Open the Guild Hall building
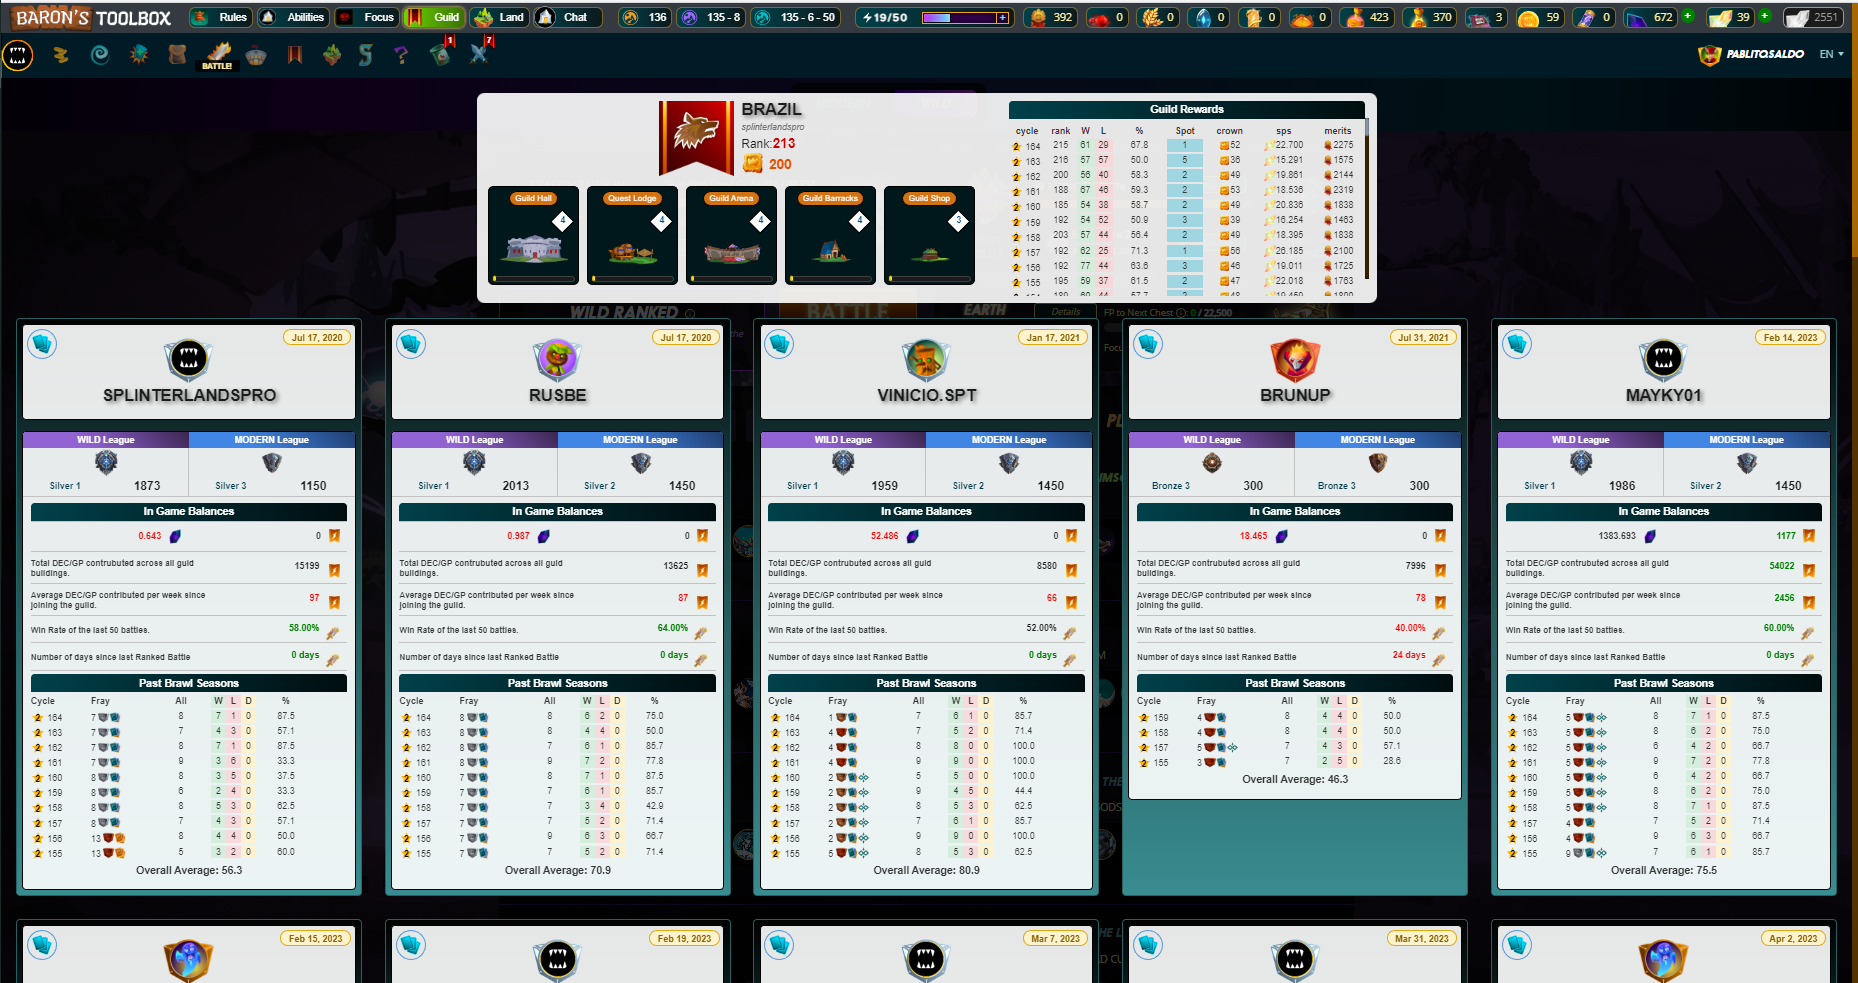The height and width of the screenshot is (983, 1858). pyautogui.click(x=534, y=235)
